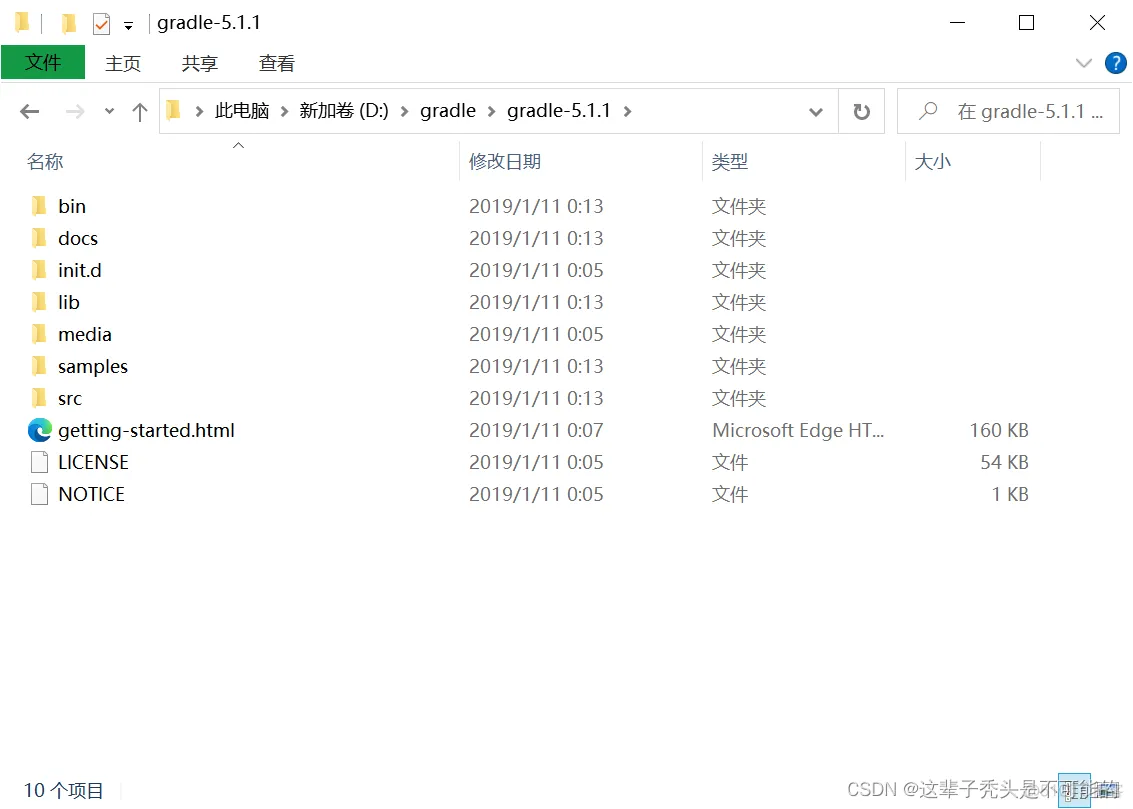The height and width of the screenshot is (809, 1133).
Task: Navigate to 此电脑 in address bar
Action: 242,111
